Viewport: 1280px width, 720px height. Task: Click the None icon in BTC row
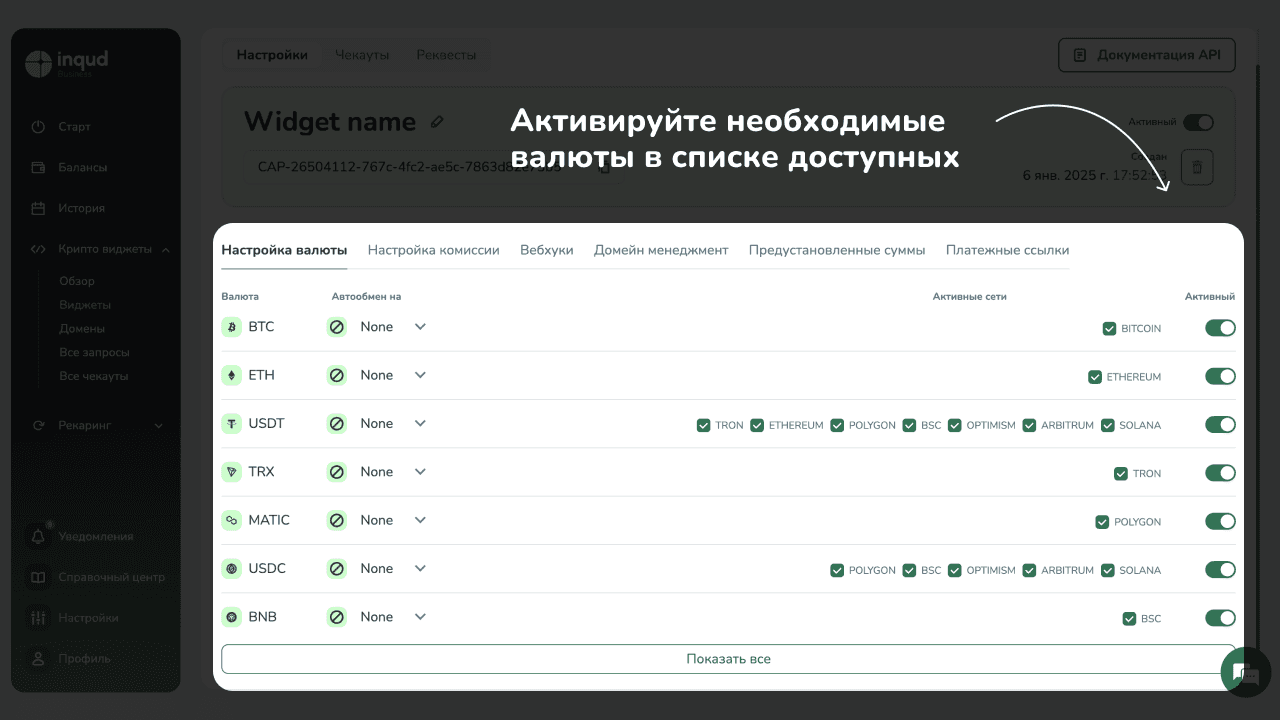pos(337,327)
